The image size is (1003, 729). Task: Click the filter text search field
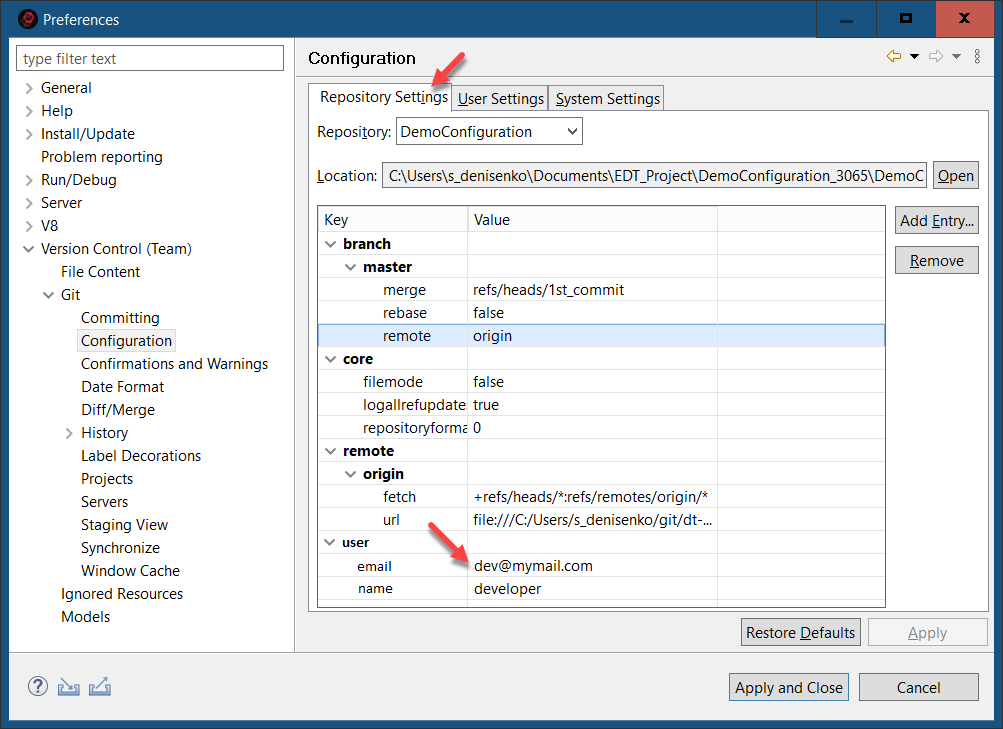pyautogui.click(x=150, y=59)
